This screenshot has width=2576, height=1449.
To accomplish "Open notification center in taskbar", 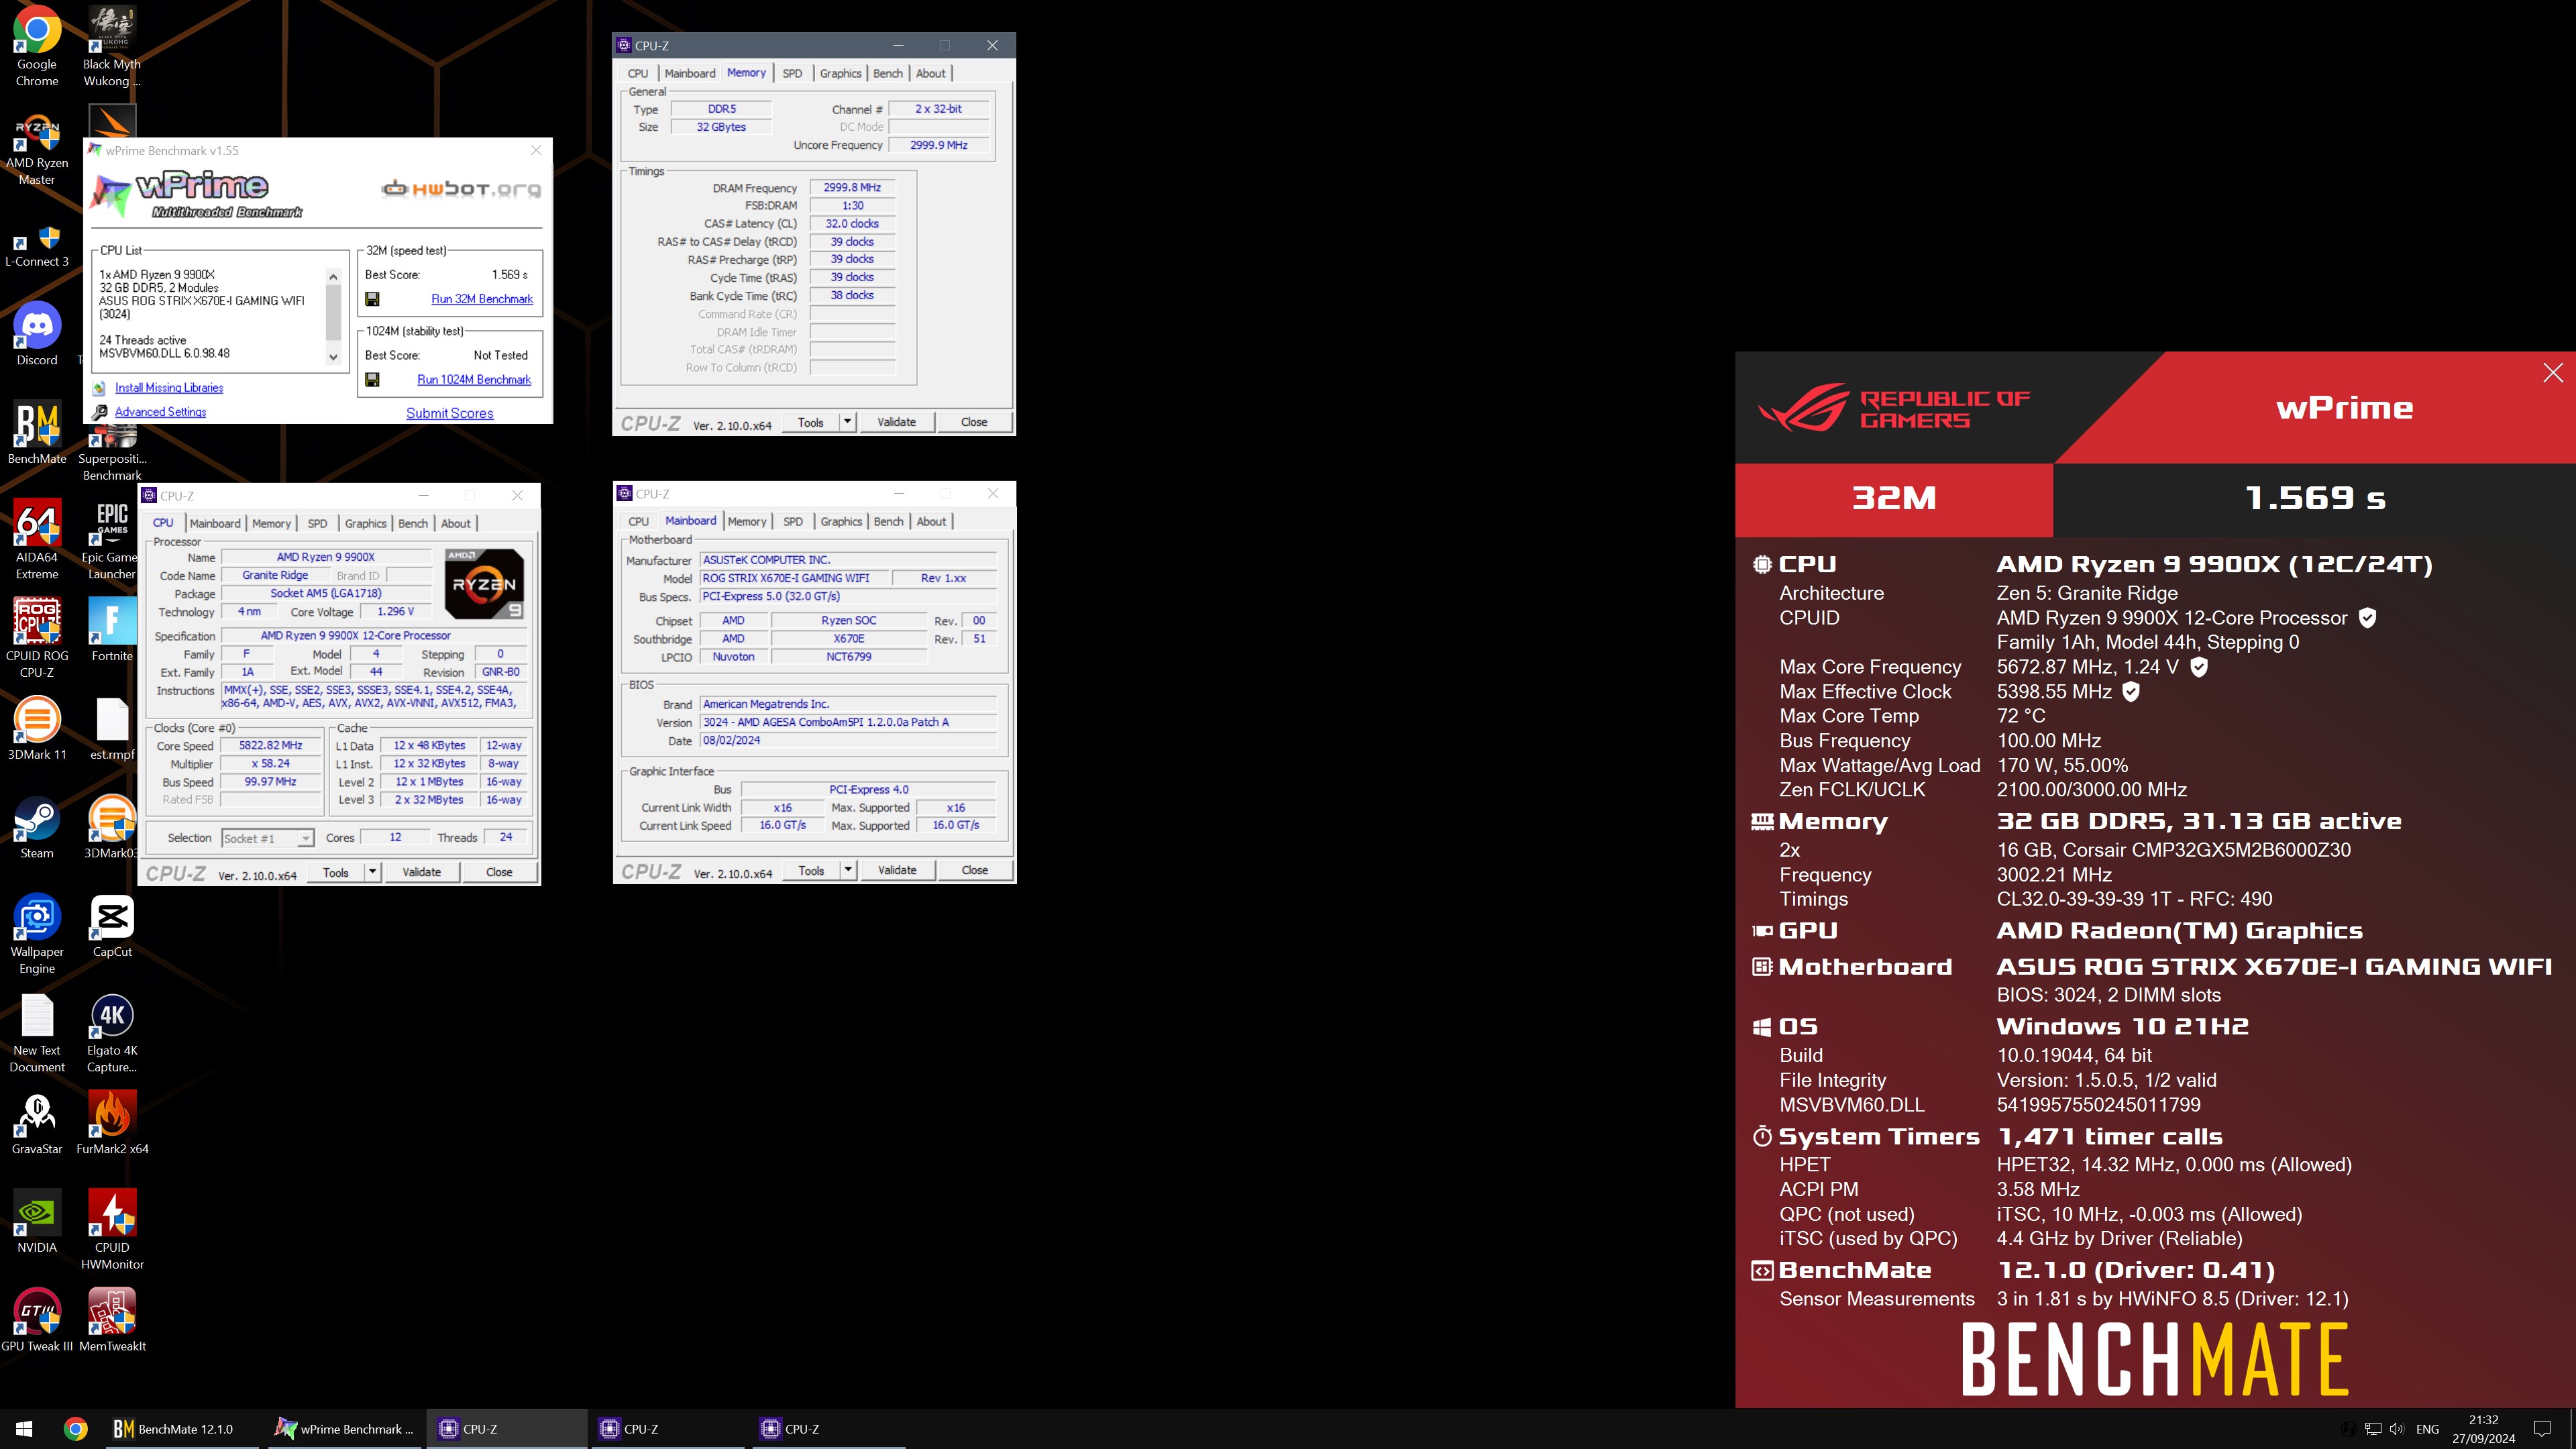I will [x=2542, y=1429].
